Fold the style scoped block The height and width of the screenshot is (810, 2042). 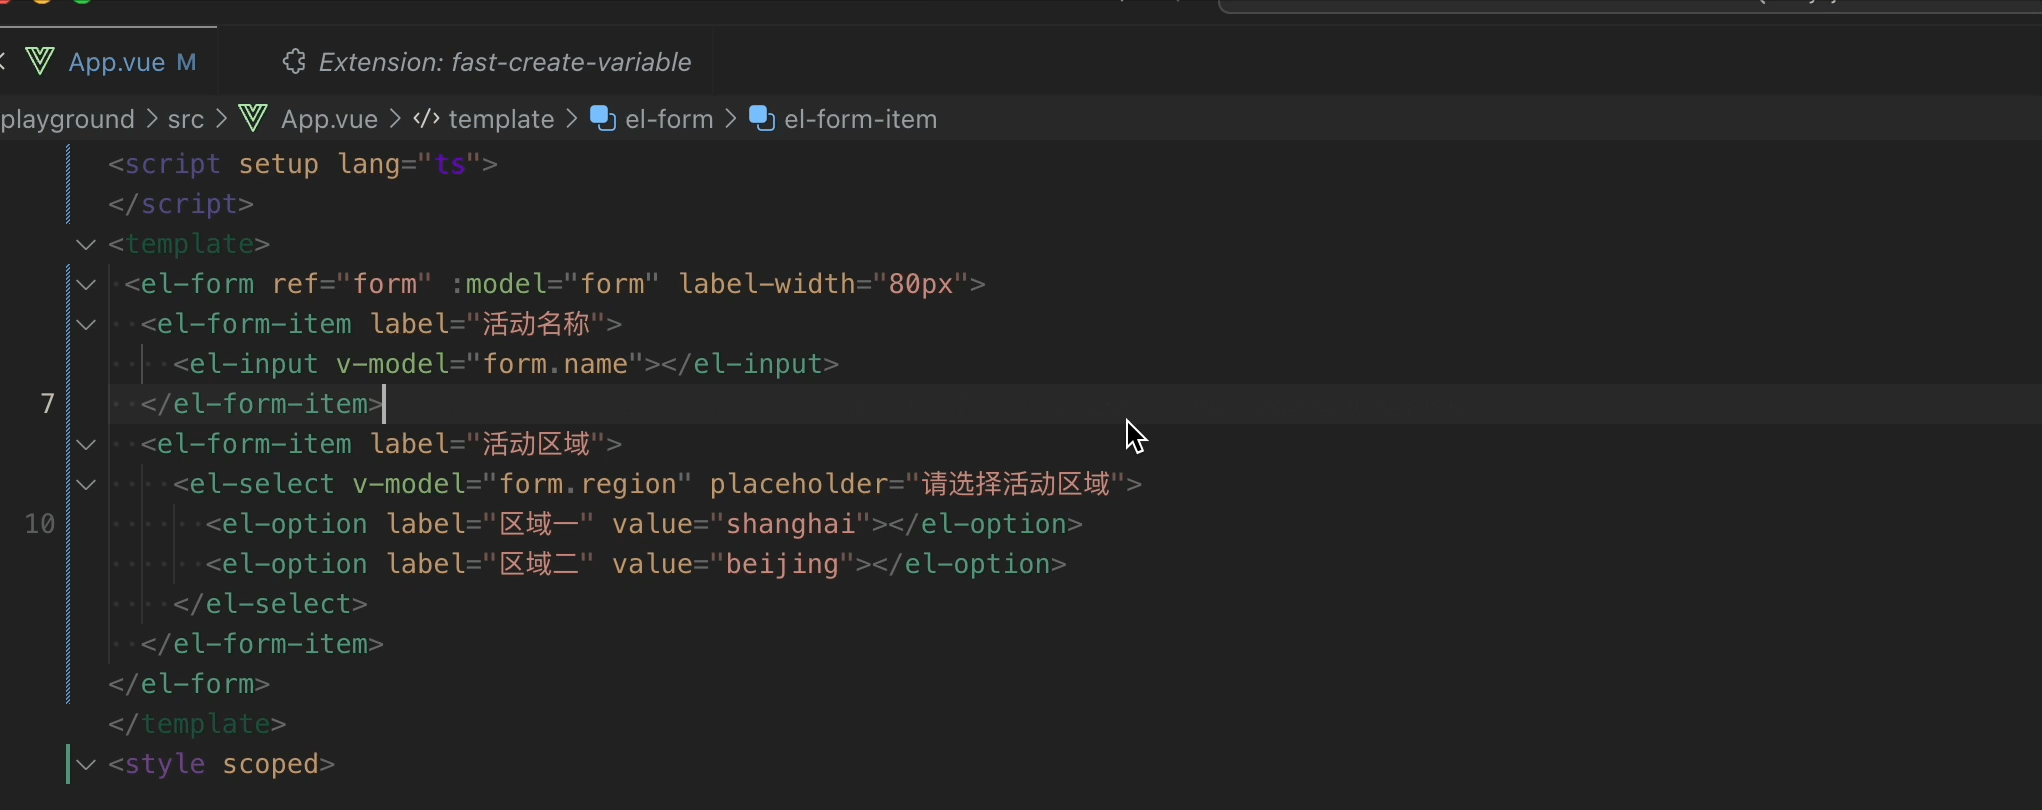pos(86,764)
